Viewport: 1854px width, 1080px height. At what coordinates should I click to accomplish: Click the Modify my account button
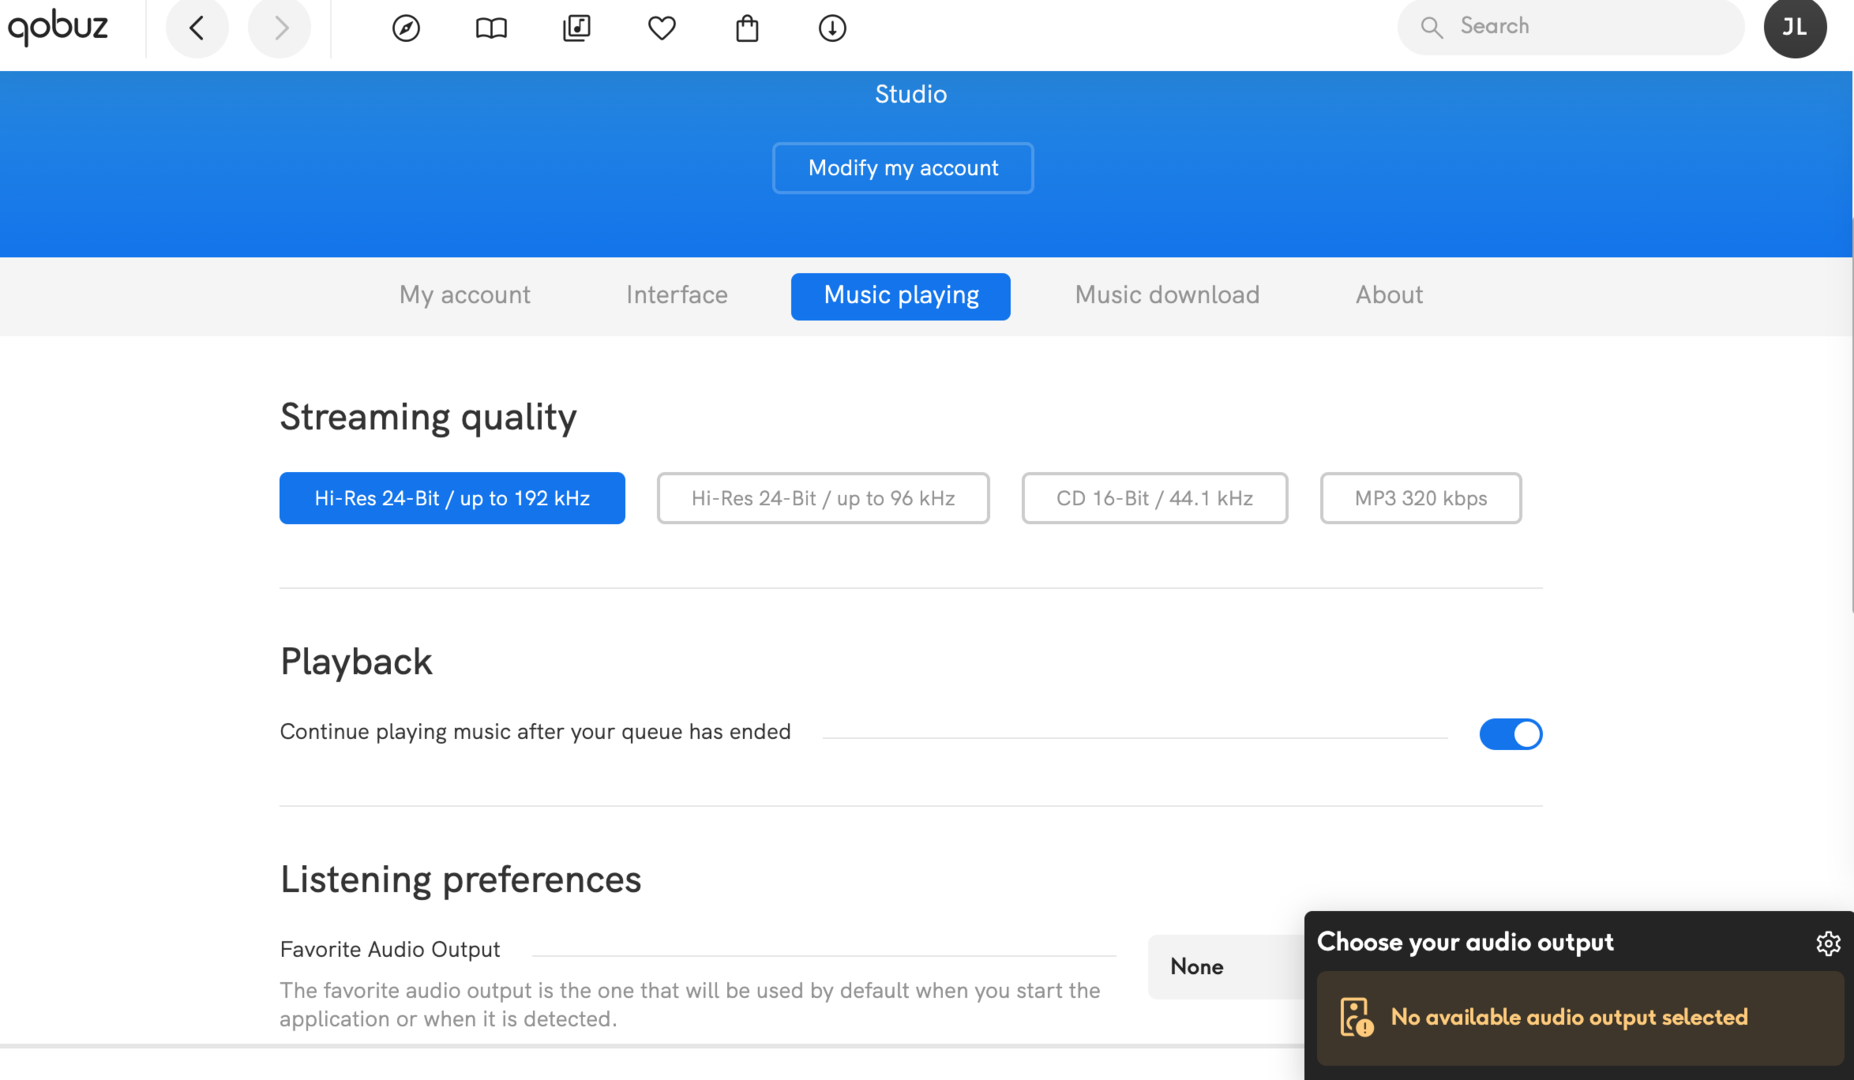click(903, 168)
